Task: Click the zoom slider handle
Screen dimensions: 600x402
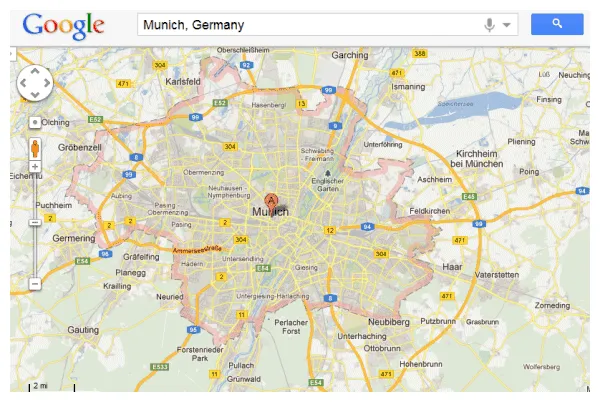Action: [34, 220]
